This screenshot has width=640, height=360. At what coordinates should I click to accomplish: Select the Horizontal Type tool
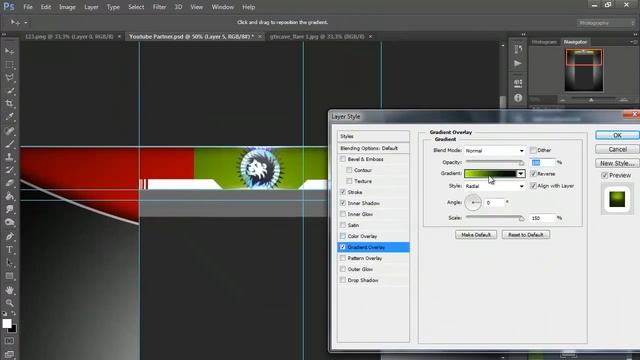tap(9, 249)
